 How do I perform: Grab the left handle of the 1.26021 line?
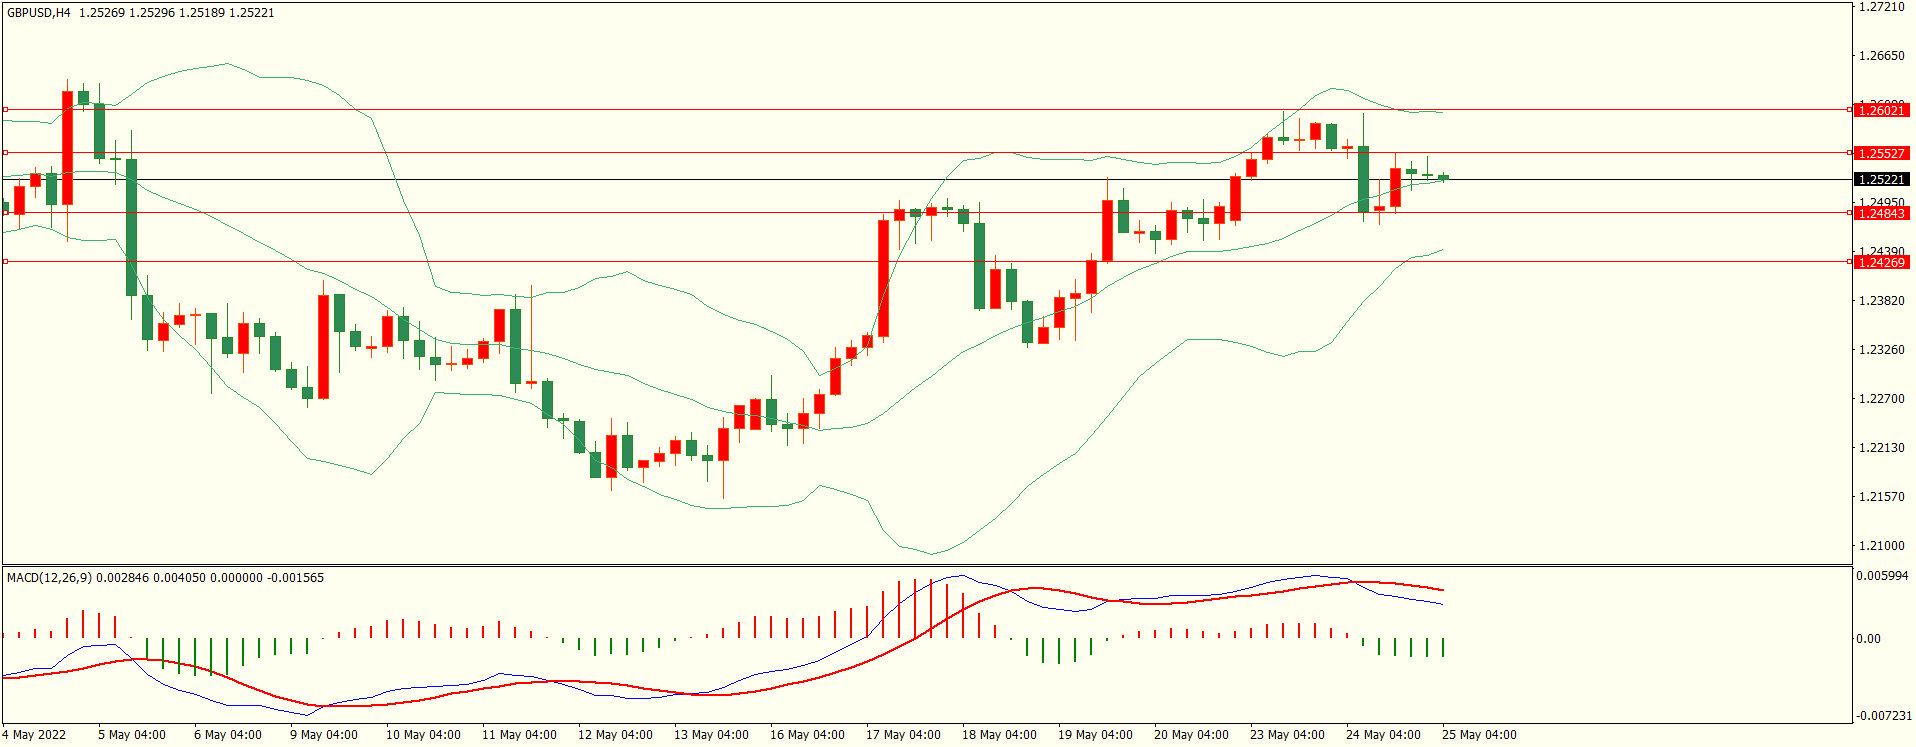tap(5, 109)
